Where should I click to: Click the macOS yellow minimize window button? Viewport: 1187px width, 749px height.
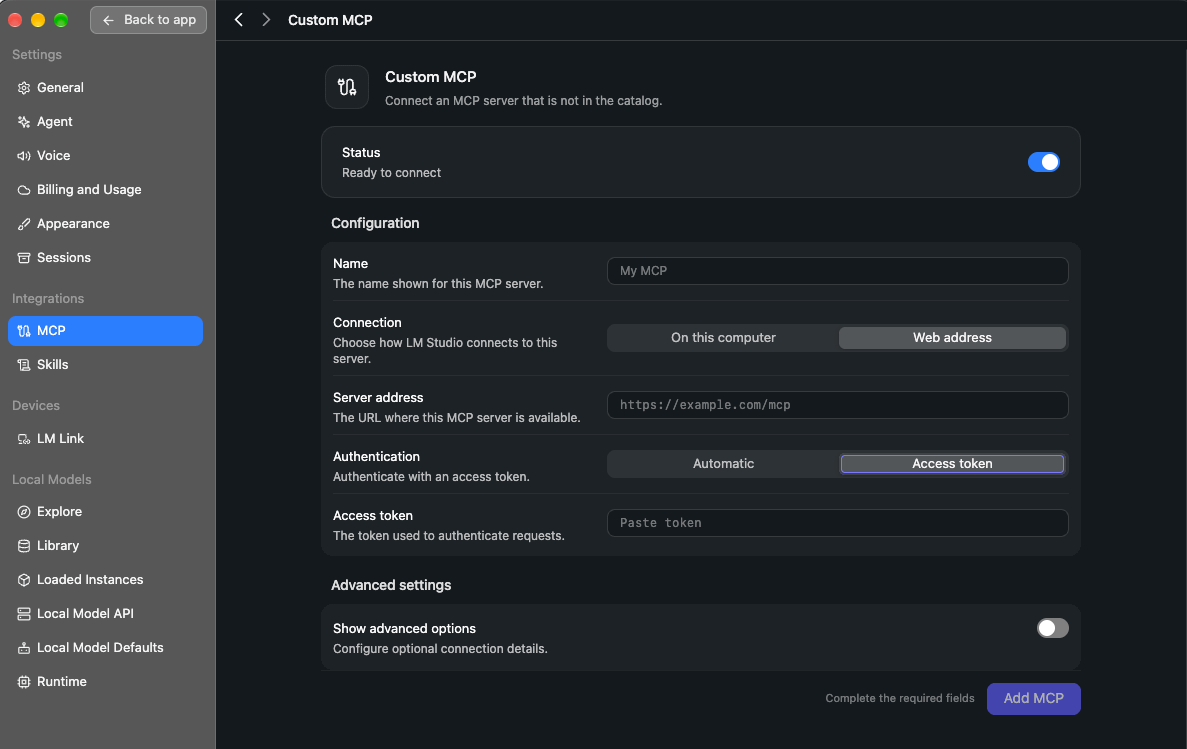pos(38,20)
